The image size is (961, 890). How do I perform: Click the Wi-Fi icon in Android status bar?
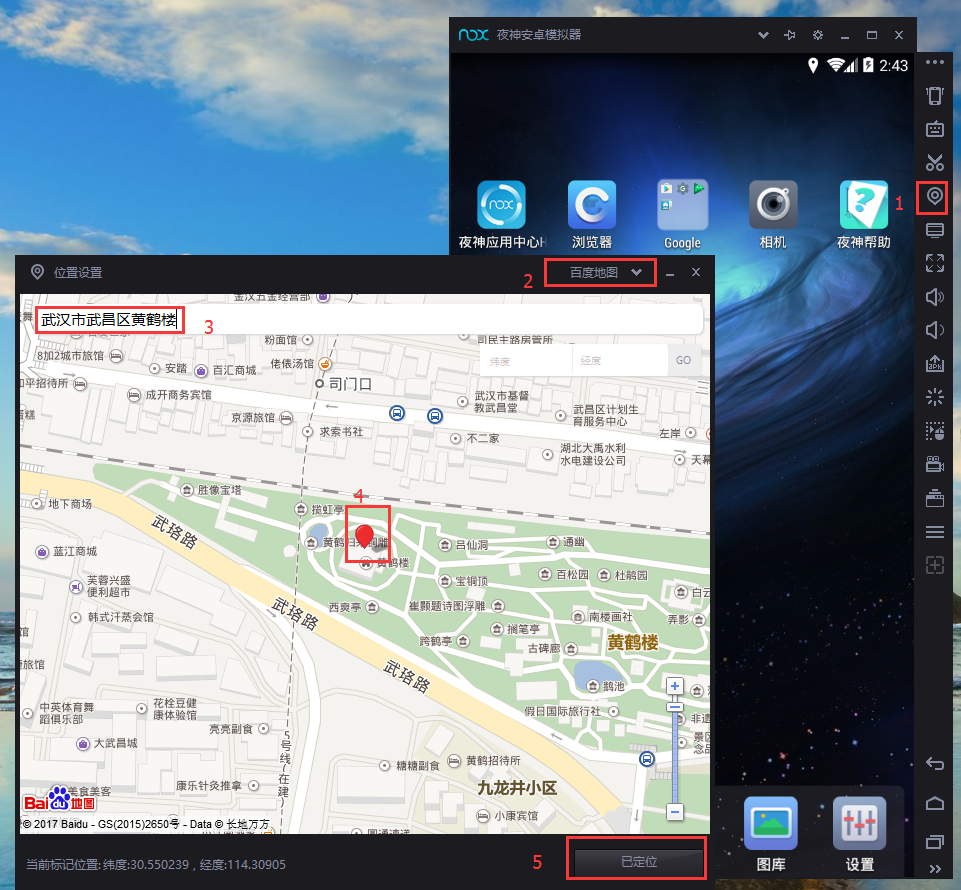pos(835,65)
